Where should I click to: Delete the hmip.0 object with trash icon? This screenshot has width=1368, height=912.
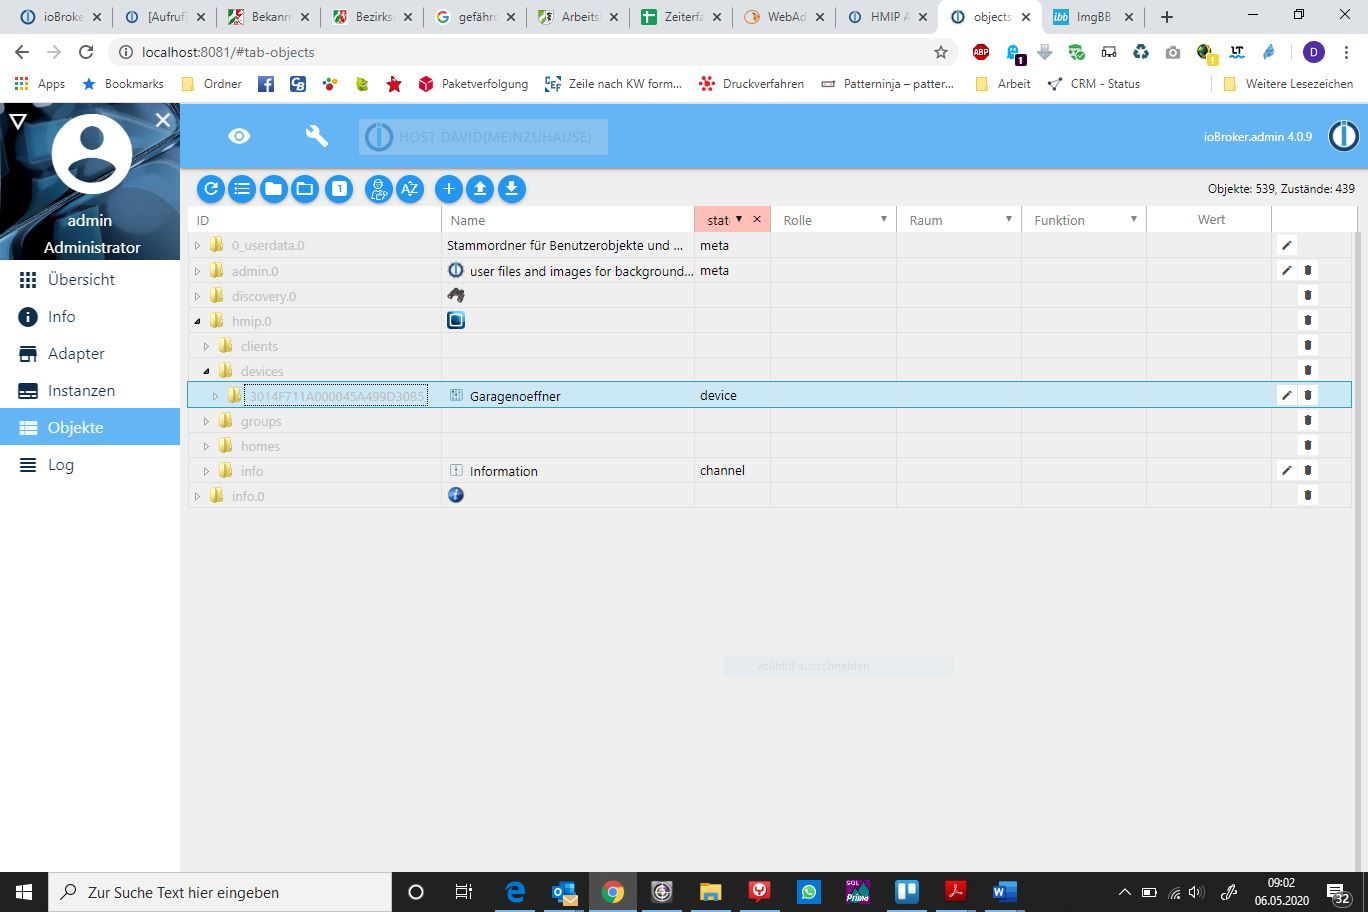pos(1307,320)
